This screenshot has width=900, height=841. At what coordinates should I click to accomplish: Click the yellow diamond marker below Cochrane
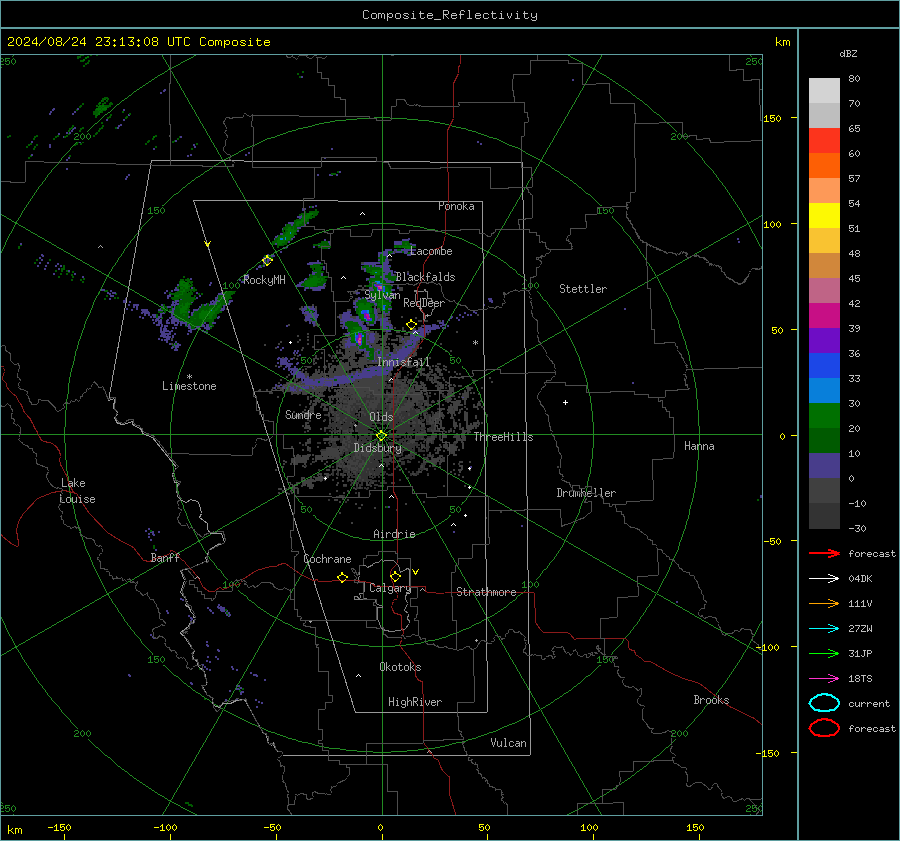tap(343, 577)
